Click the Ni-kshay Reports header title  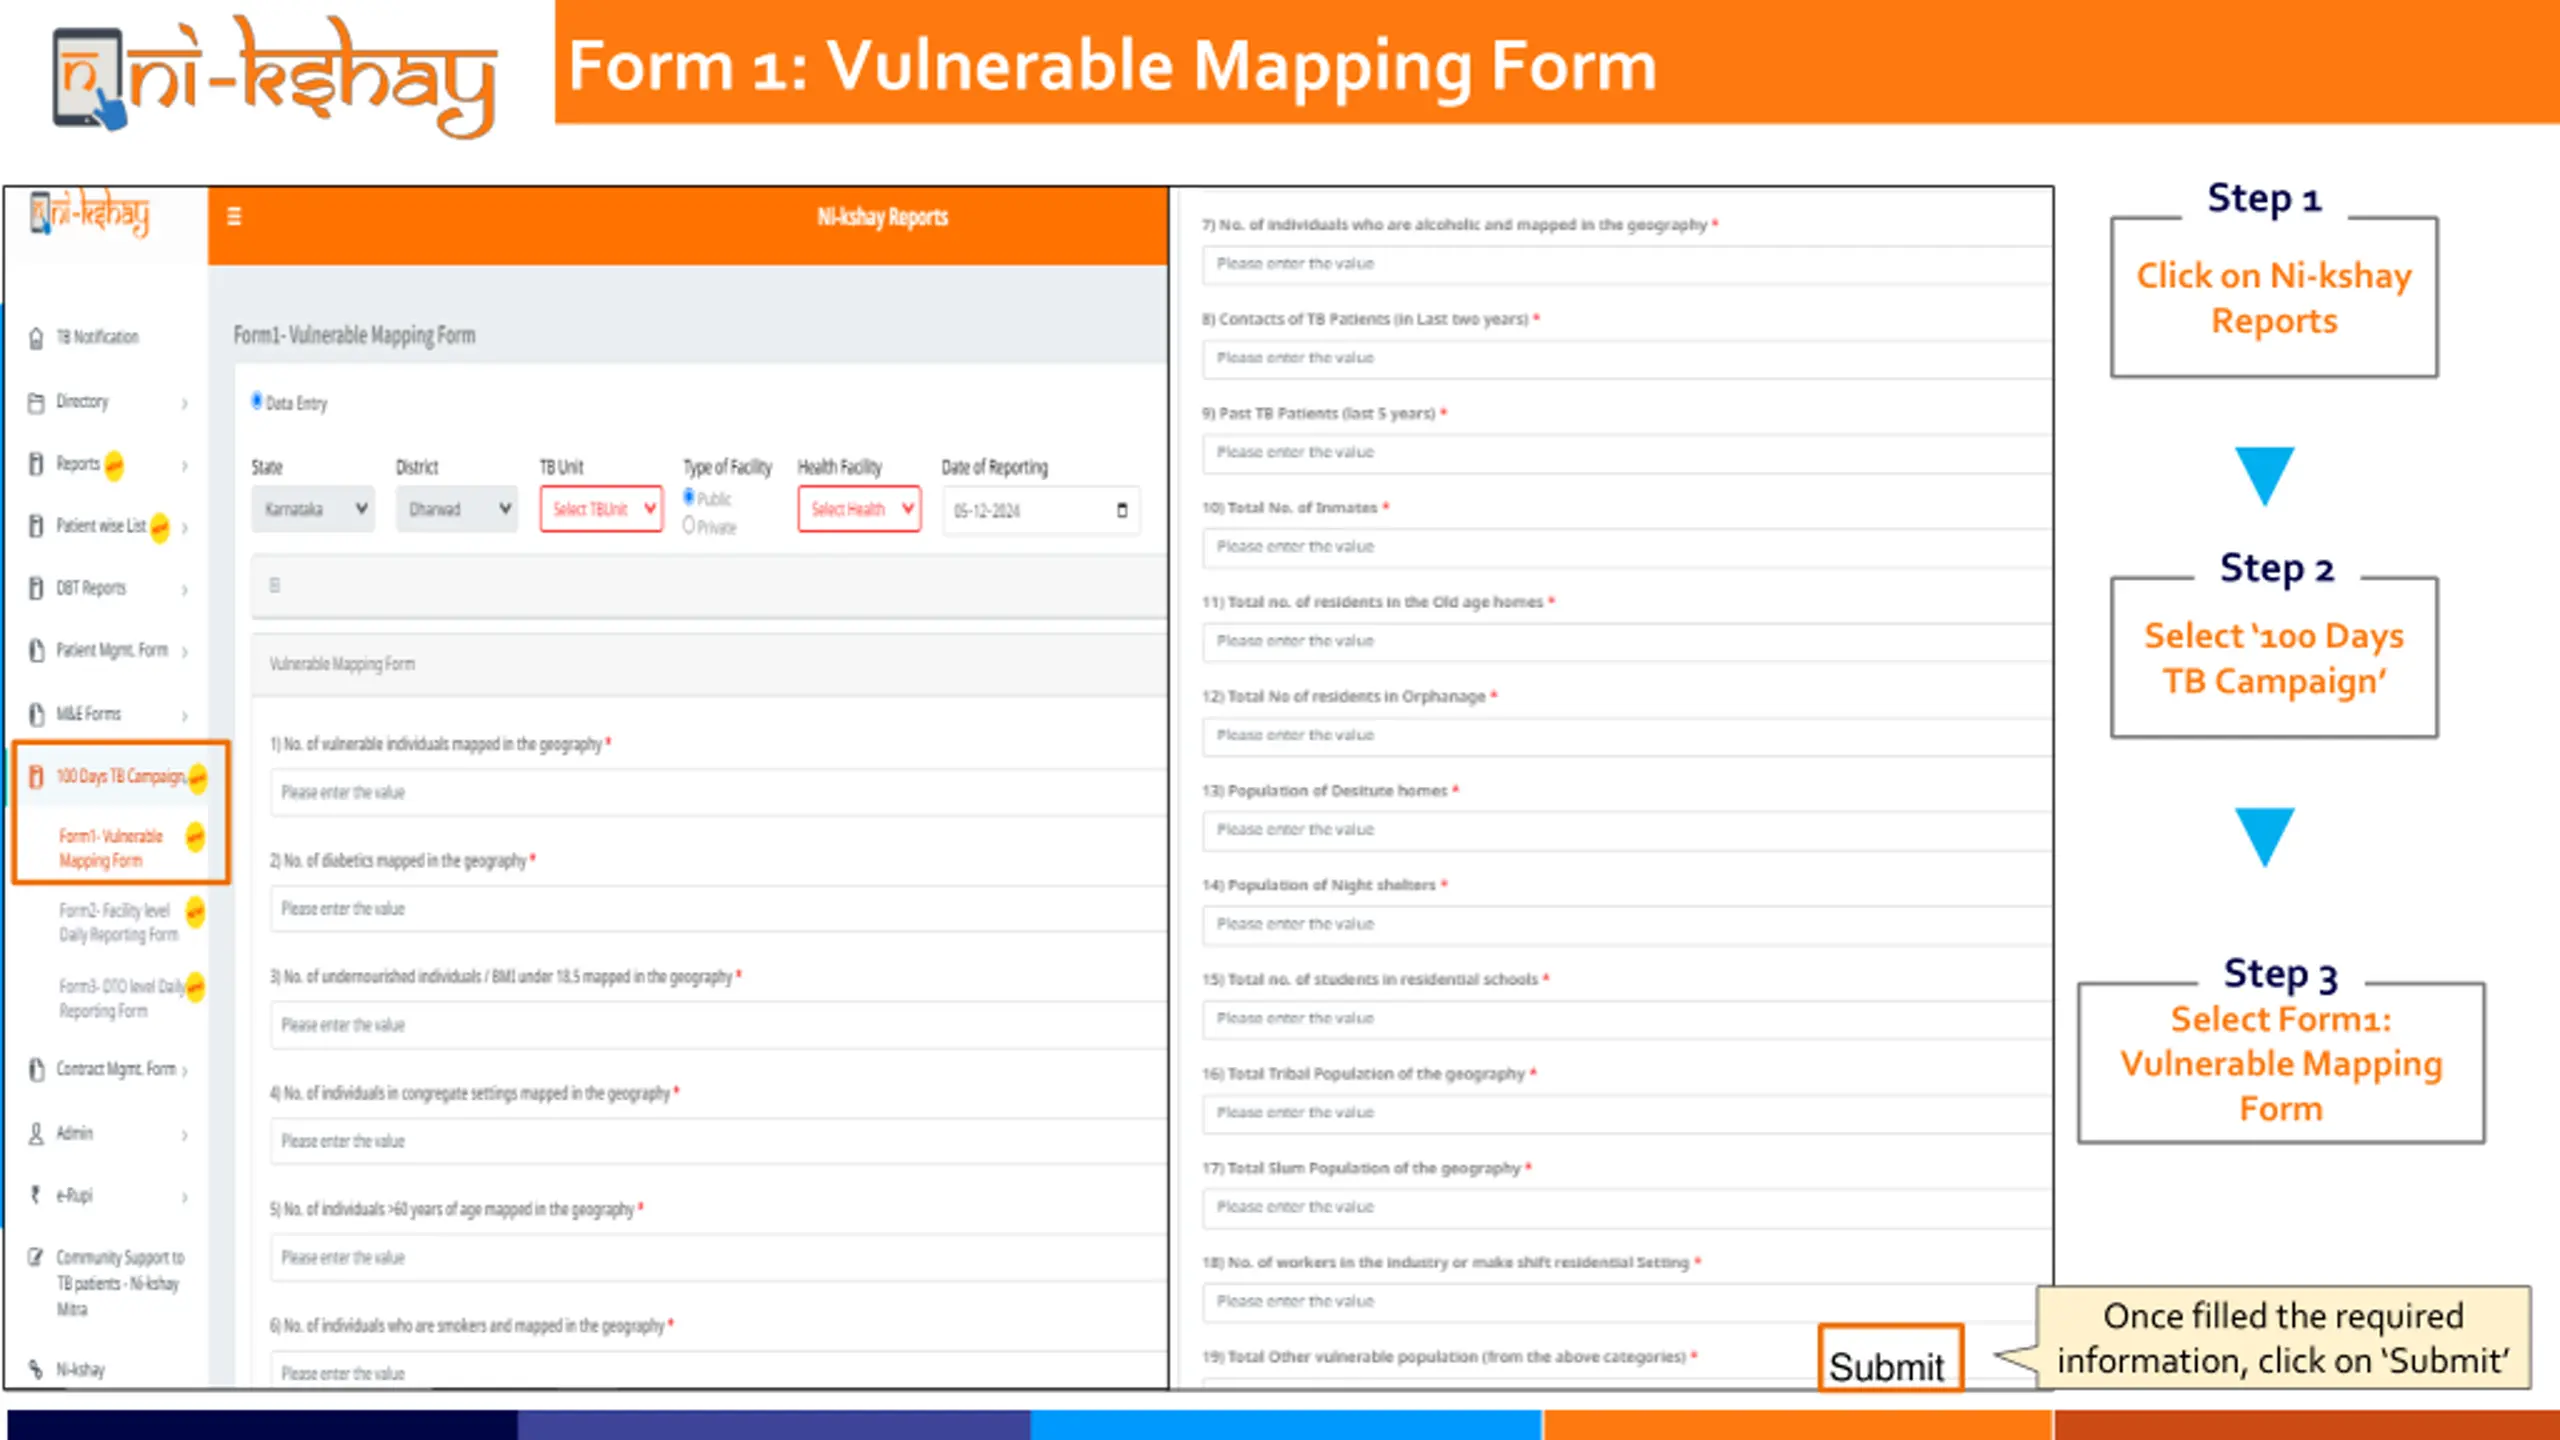coord(882,217)
